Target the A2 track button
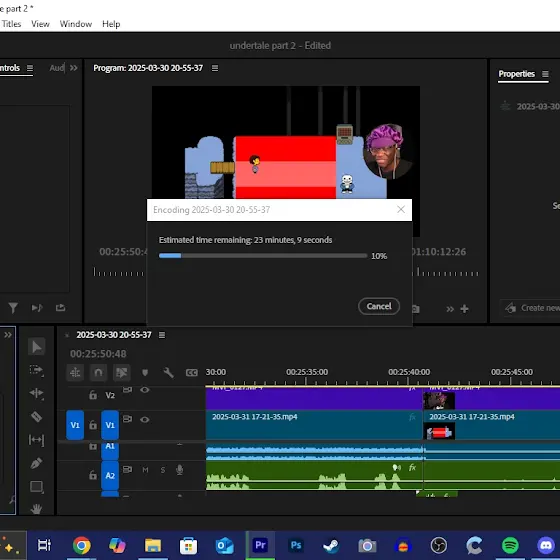Viewport: 560px width, 560px height. pos(110,475)
